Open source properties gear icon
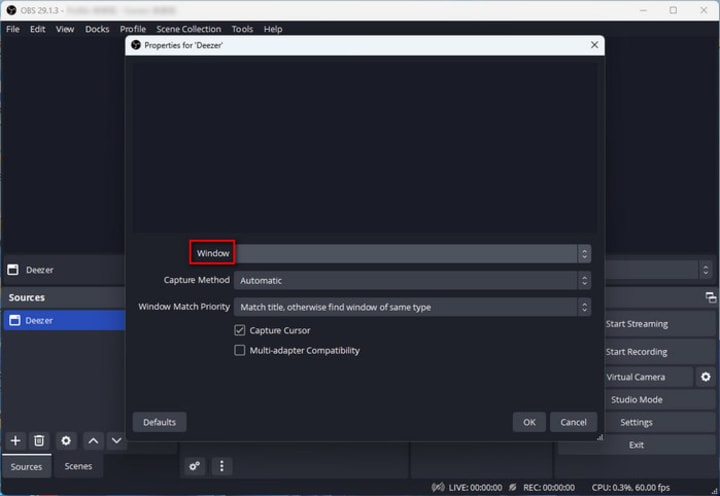720x496 pixels. (x=66, y=441)
